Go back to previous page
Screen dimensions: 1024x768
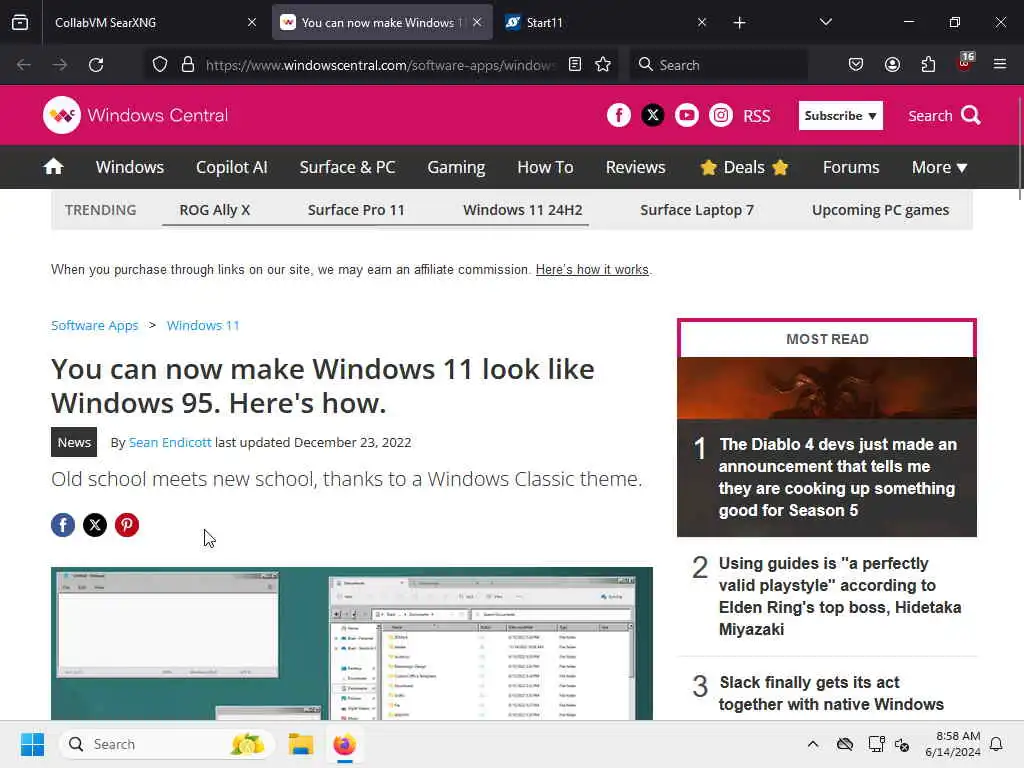click(24, 65)
